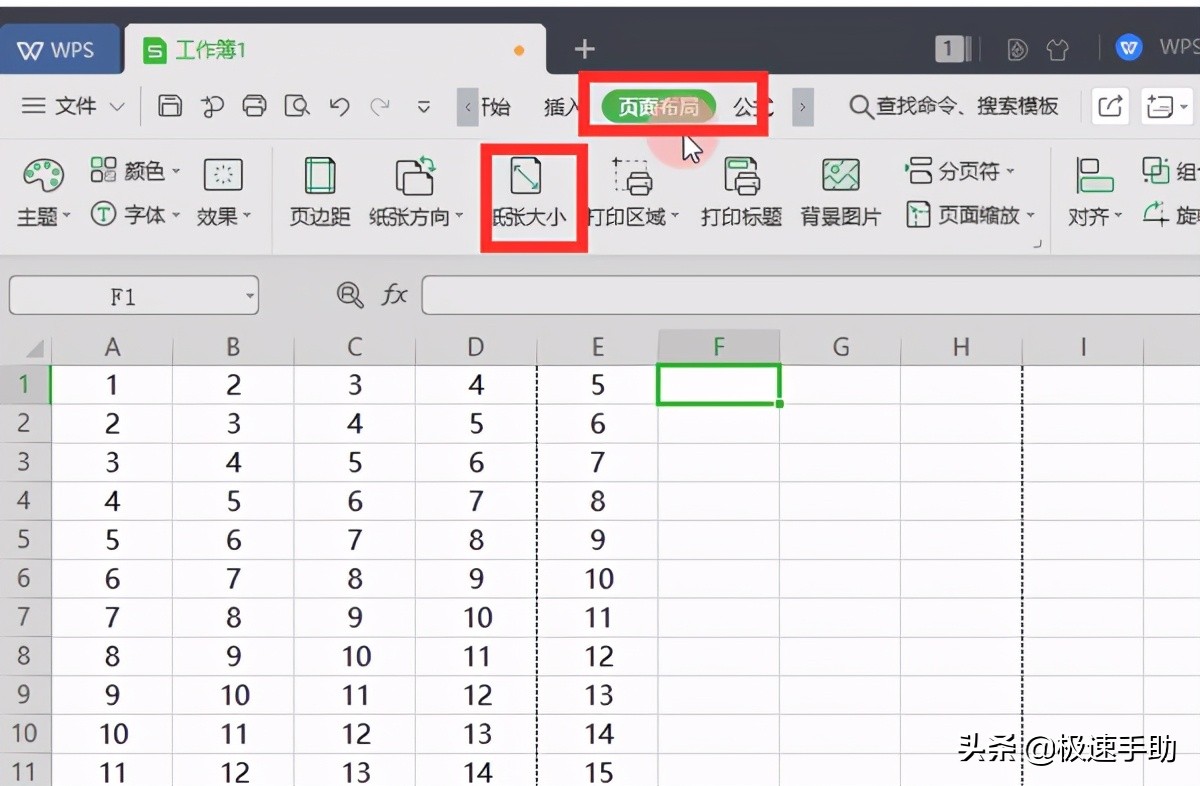Select column A header
The image size is (1200, 786).
[x=112, y=347]
